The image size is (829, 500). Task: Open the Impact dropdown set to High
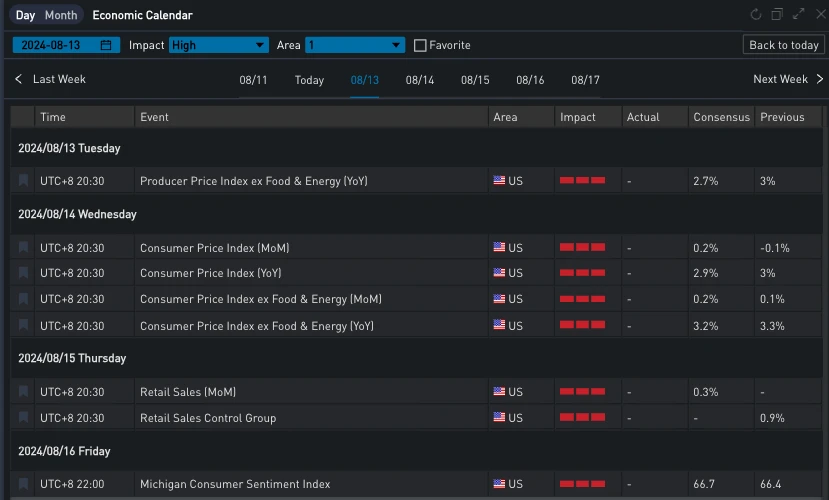pyautogui.click(x=218, y=45)
